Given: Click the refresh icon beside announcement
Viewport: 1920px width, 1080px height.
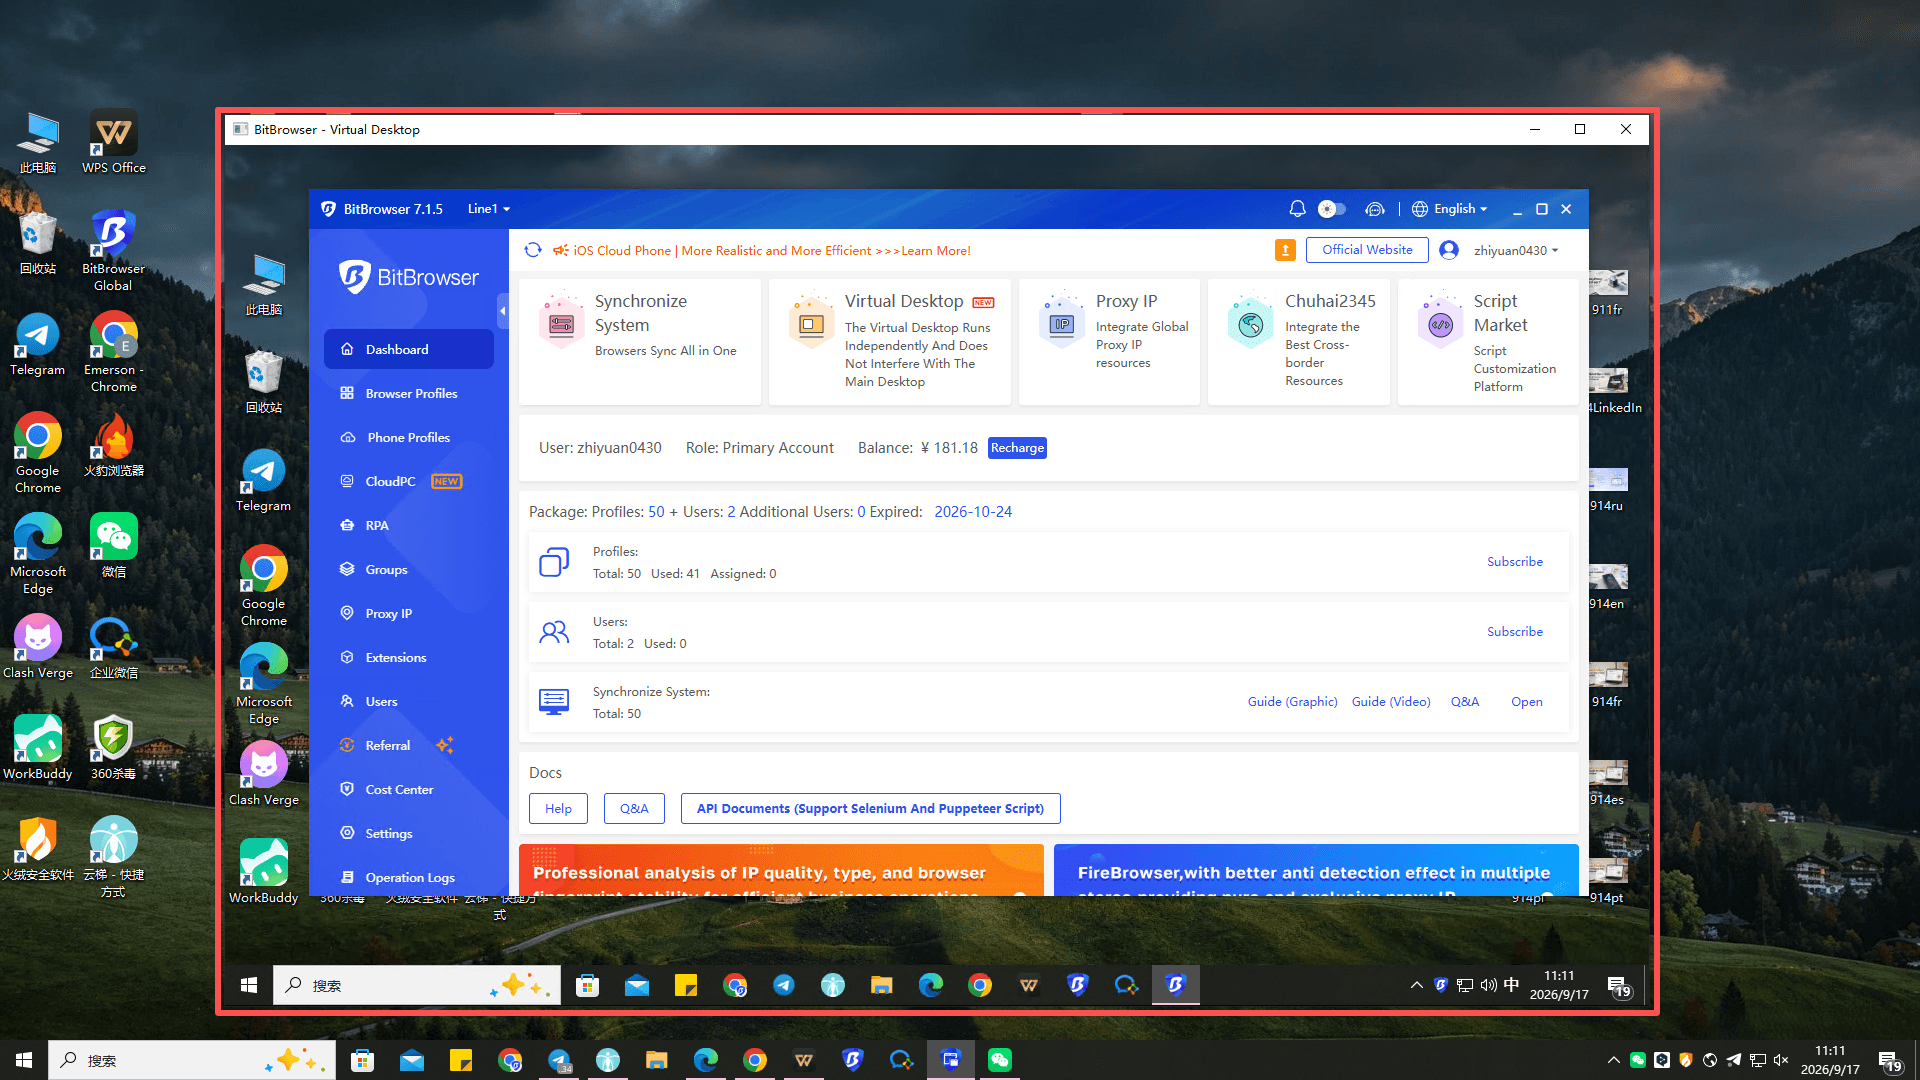Looking at the screenshot, I should pos(533,250).
